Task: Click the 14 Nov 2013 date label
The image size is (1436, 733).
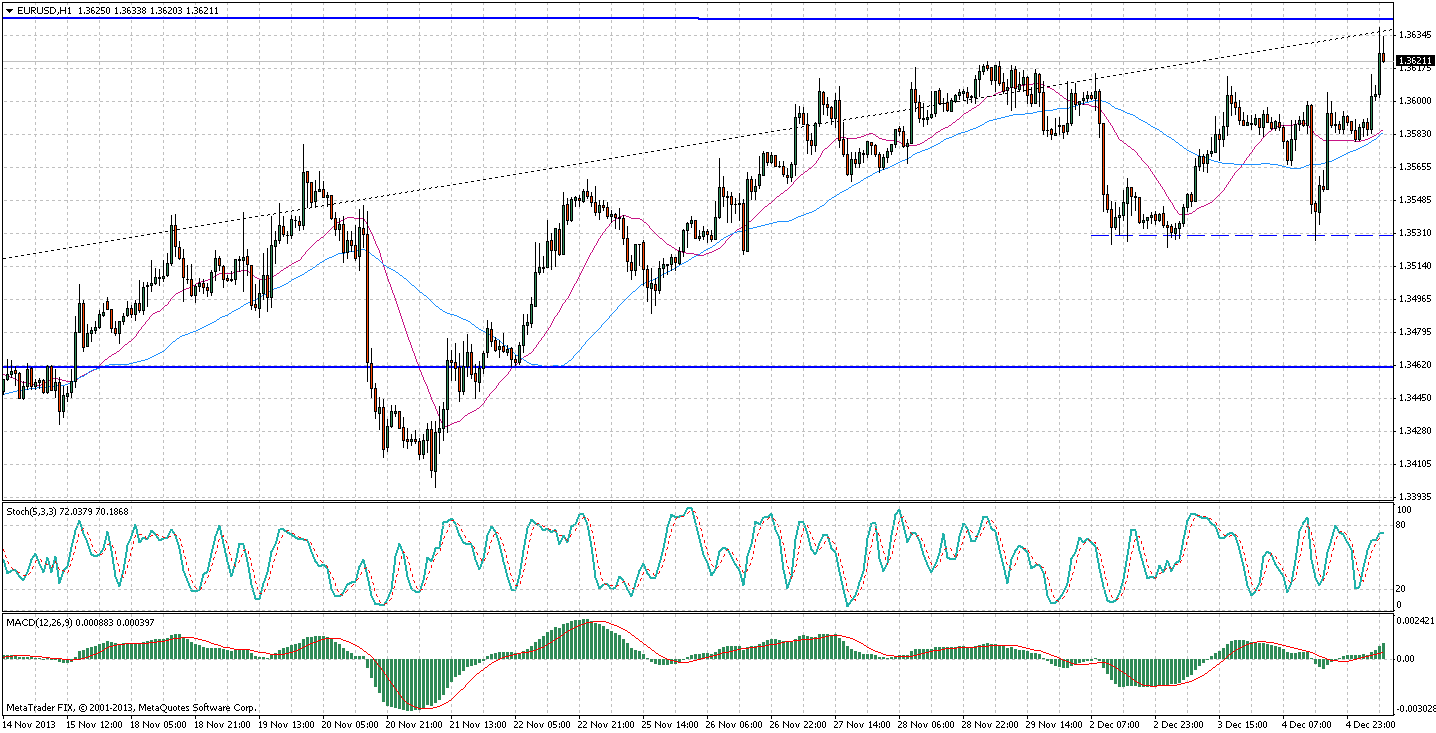Action: click(28, 722)
